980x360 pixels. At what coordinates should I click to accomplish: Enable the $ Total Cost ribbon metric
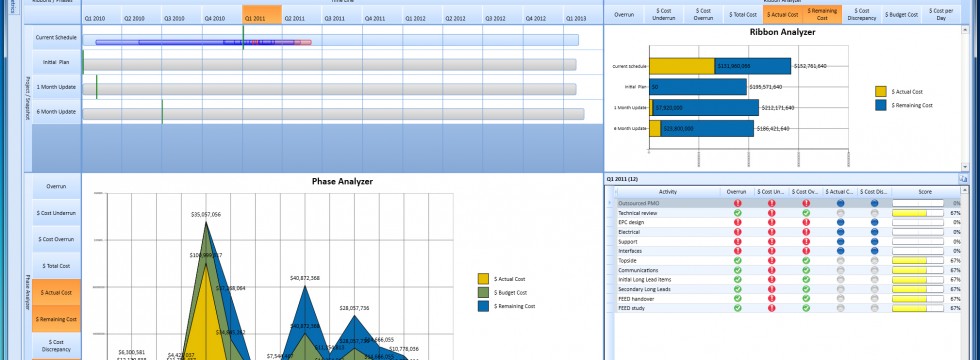[744, 14]
